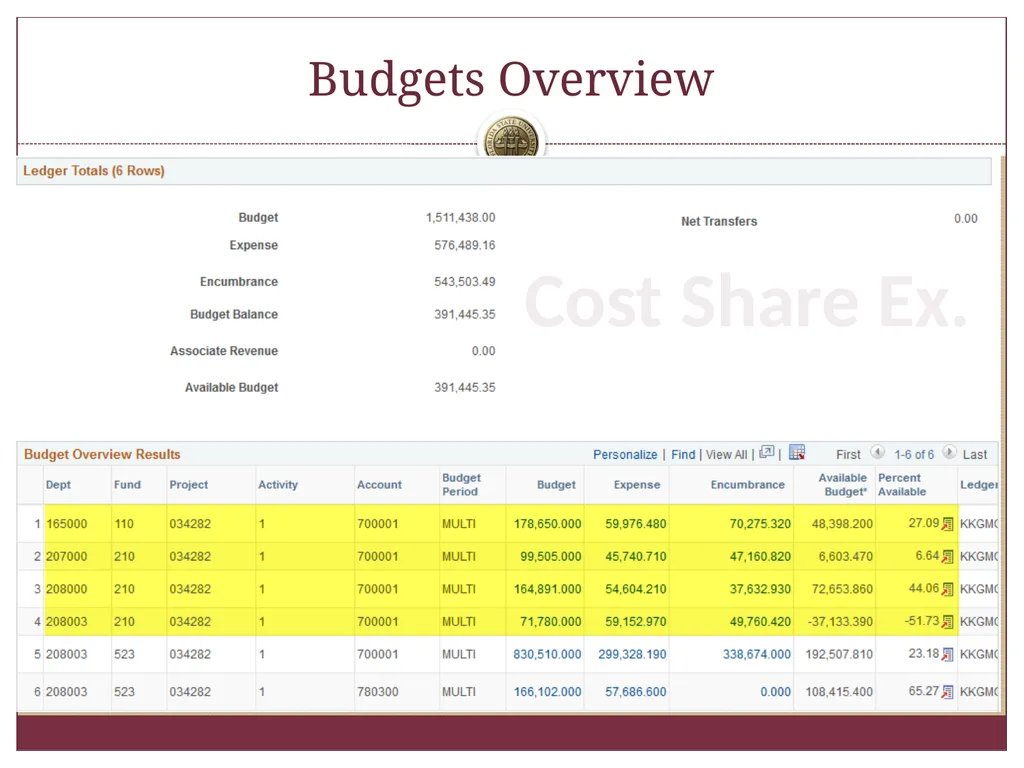Sort by the Account column header
Viewport: 1024px width, 768px height.
tap(379, 485)
